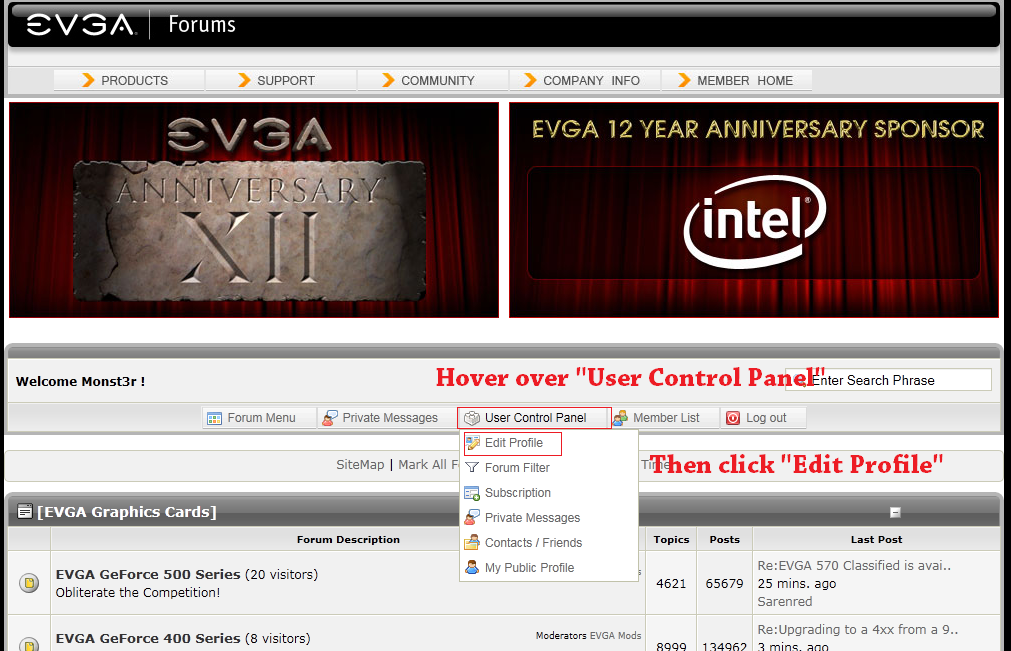Viewport: 1011px width, 651px height.
Task: Choose Private Messages in the dropdown list
Action: [x=532, y=518]
